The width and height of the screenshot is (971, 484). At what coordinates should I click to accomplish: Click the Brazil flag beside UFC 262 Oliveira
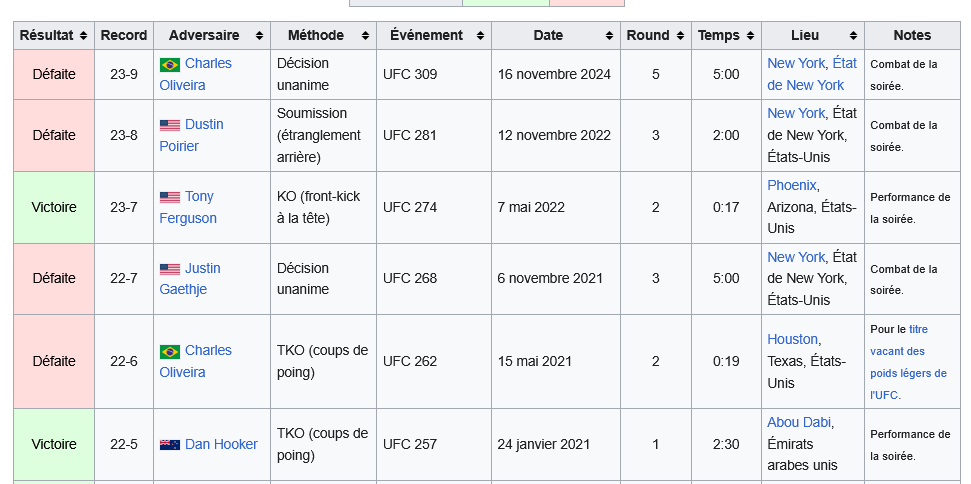[170, 351]
